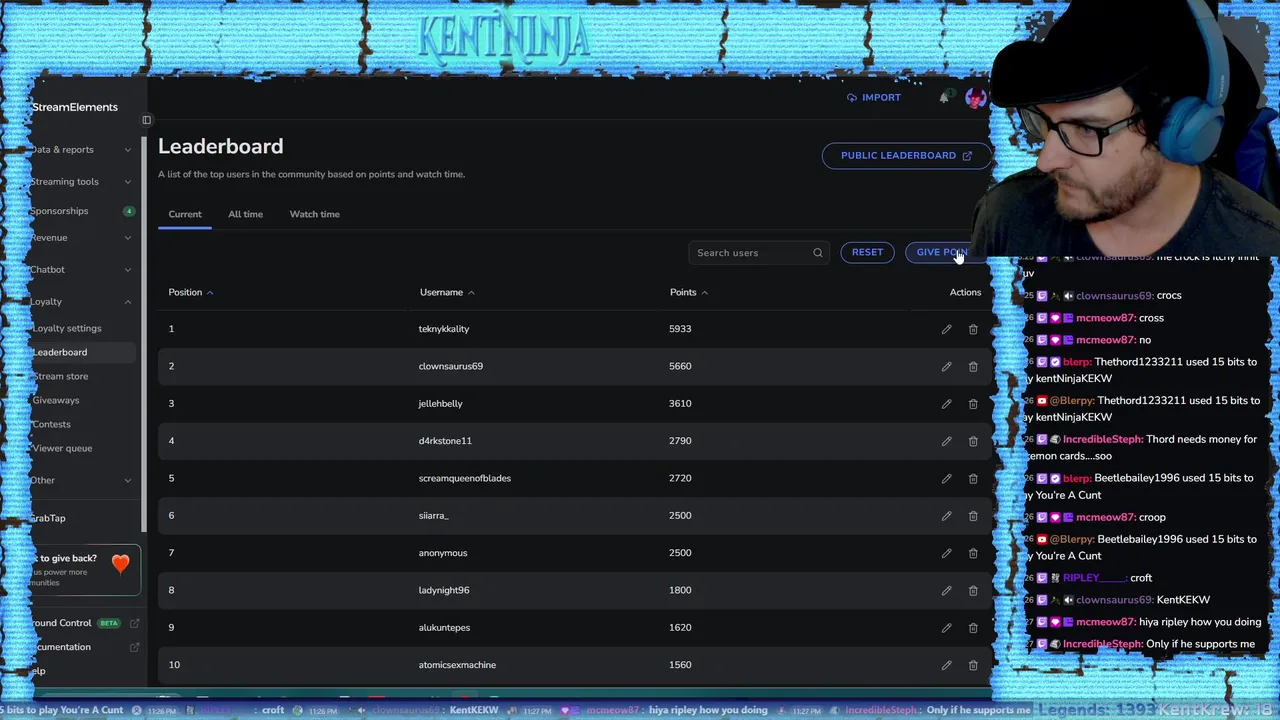The image size is (1280, 720).
Task: Expand the Streaming tools menu
Action: click(81, 182)
